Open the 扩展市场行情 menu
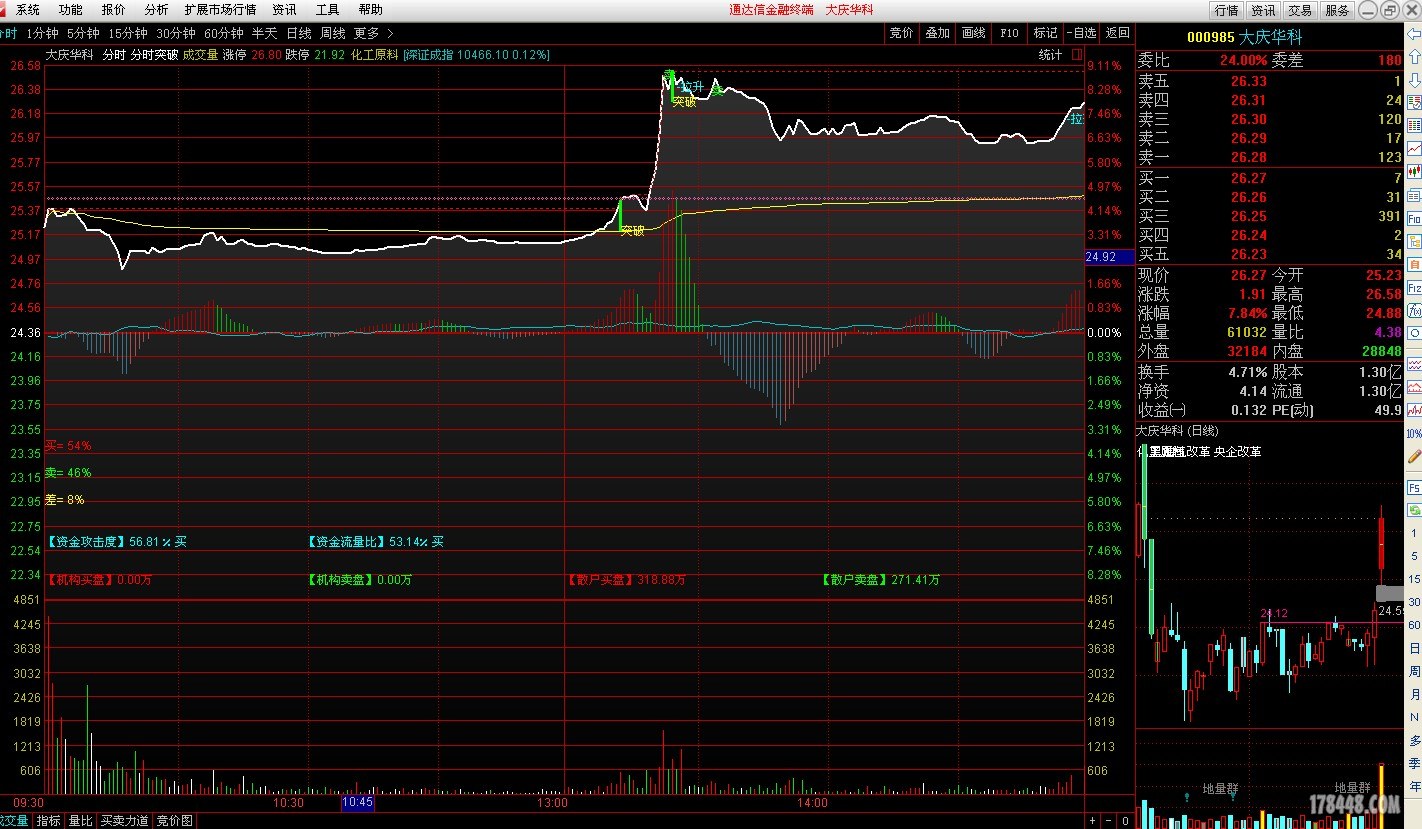This screenshot has width=1422, height=829. click(x=220, y=9)
